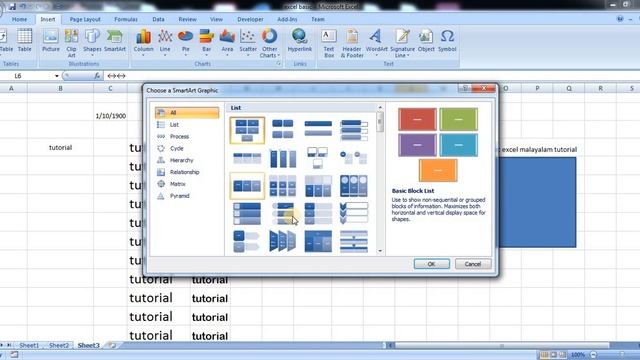Image resolution: width=640 pixels, height=360 pixels.
Task: Select the Hierarchy SmartArt category
Action: [187, 160]
